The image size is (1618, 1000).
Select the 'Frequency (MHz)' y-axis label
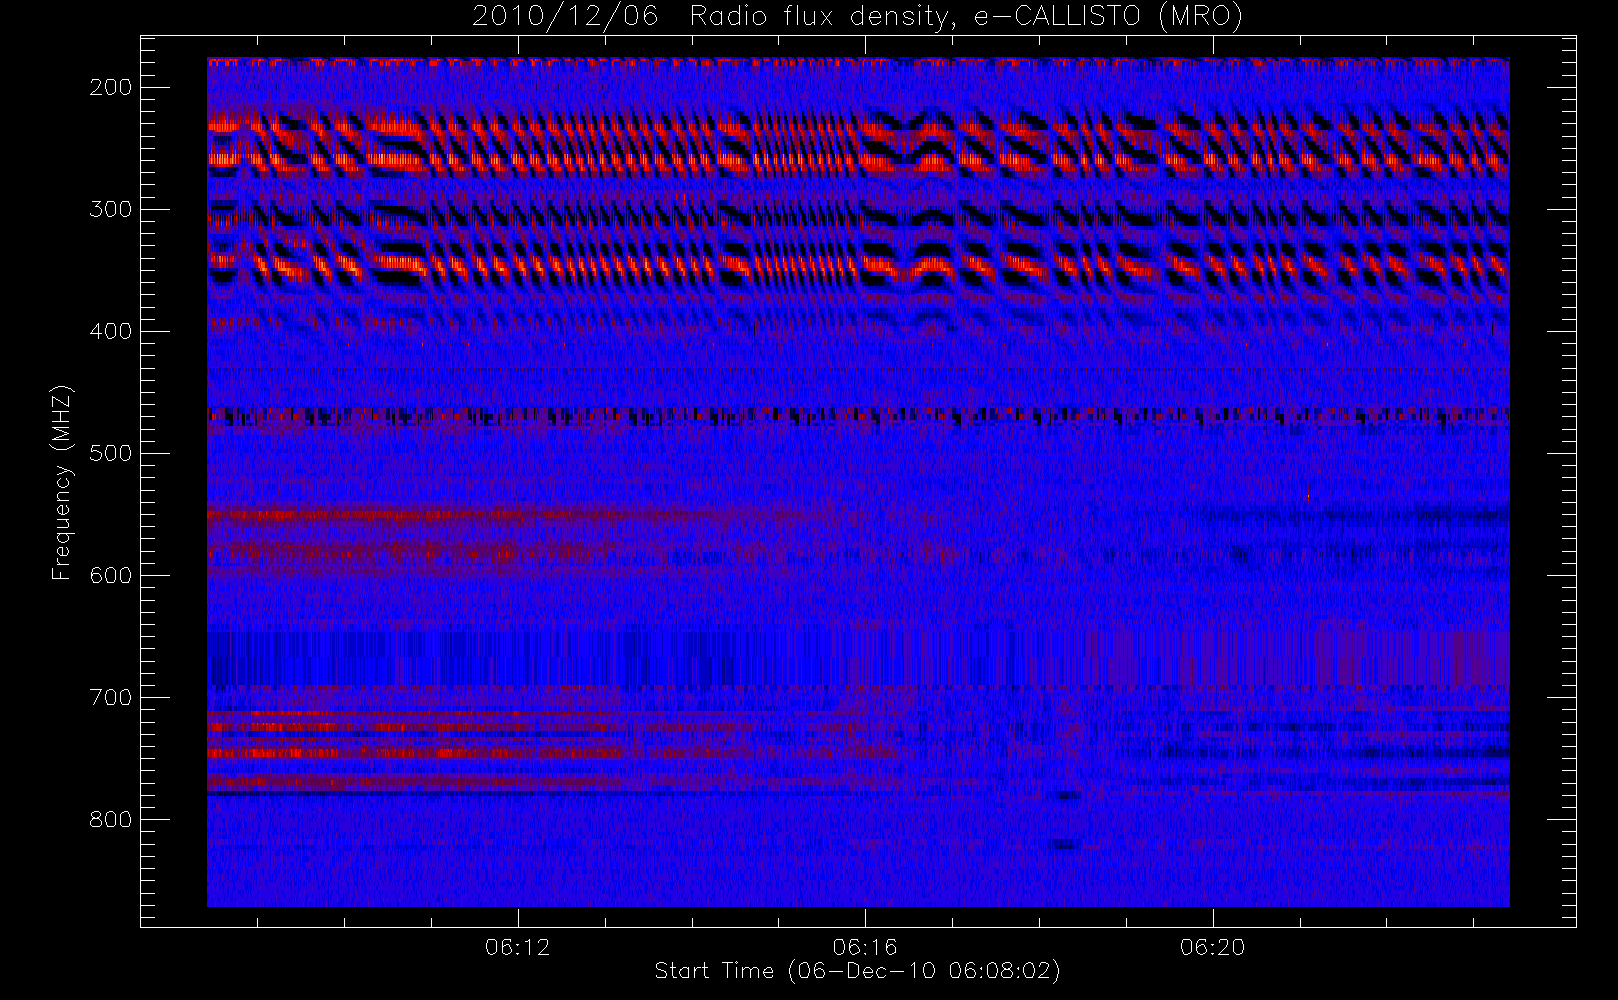[62, 482]
